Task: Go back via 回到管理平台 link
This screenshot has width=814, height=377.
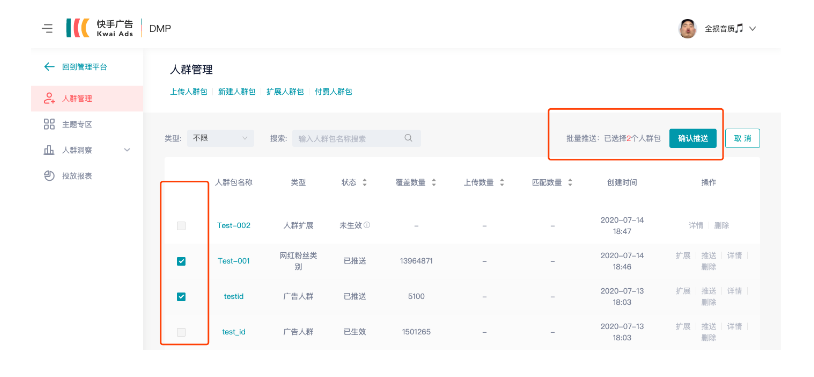Action: 85,66
